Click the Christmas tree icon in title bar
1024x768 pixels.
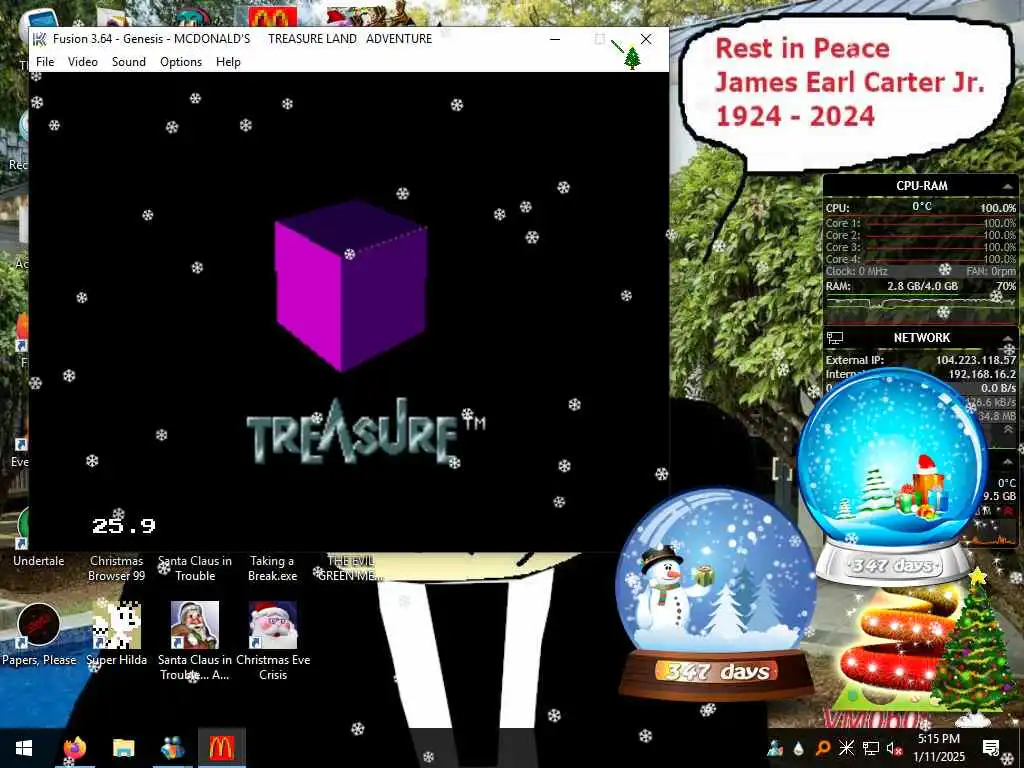pos(632,58)
